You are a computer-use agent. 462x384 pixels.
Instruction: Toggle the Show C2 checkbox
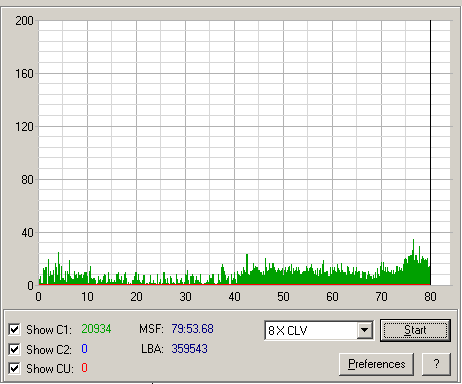click(x=14, y=349)
